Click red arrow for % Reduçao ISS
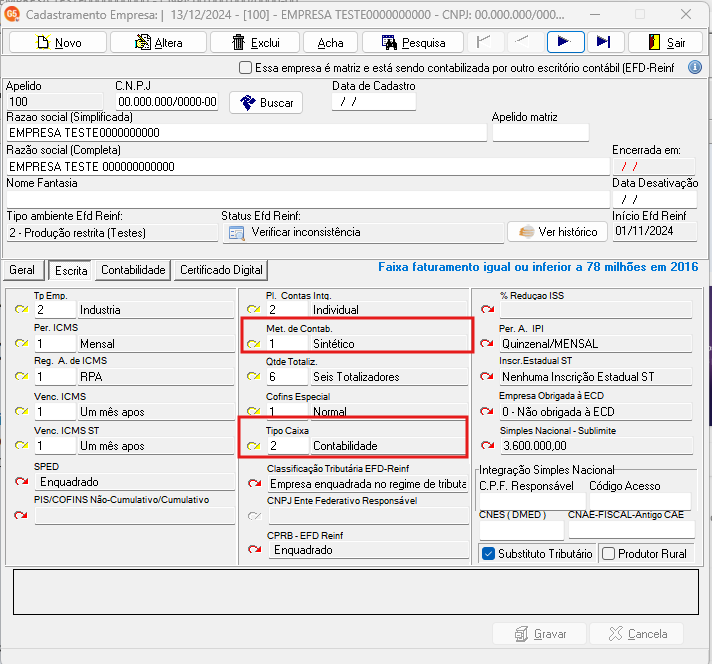 click(x=488, y=309)
